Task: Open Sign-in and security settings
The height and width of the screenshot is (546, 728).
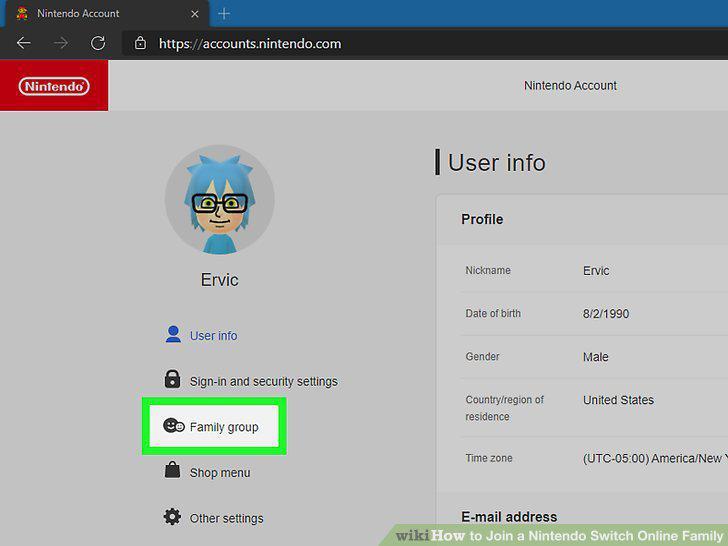Action: point(264,381)
